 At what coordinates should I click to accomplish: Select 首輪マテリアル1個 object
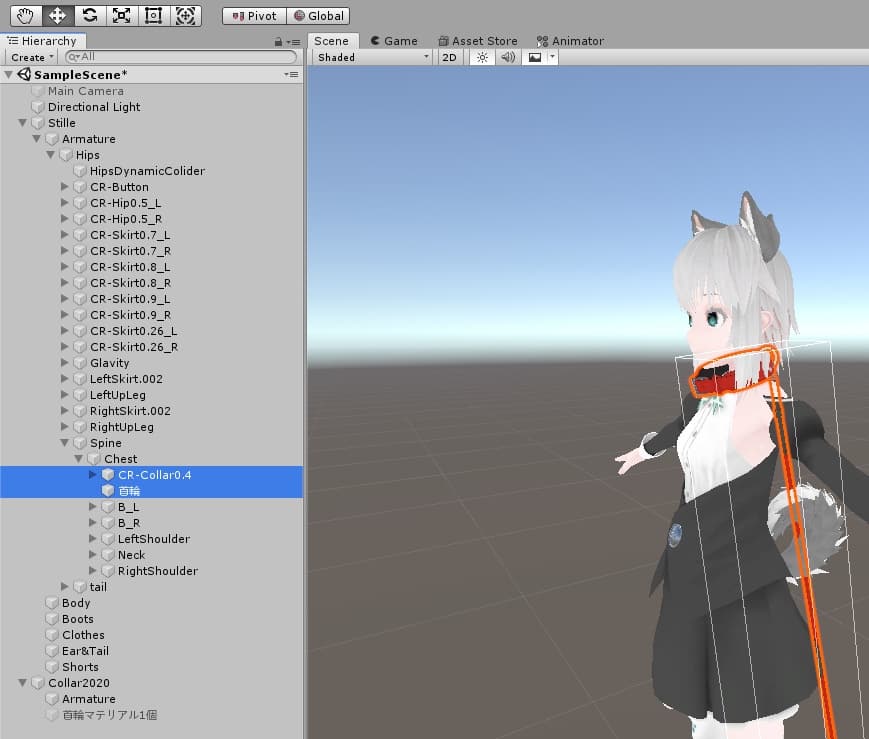click(110, 715)
